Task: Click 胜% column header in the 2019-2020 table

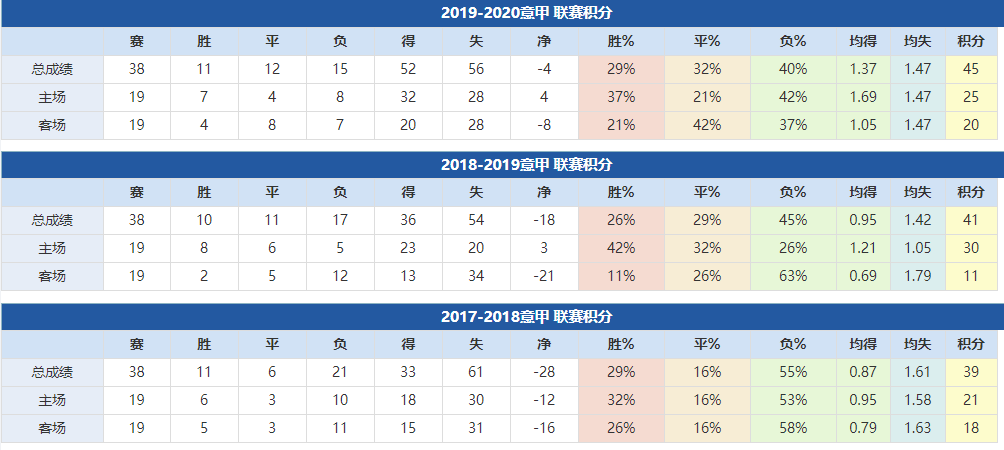Action: (x=620, y=41)
